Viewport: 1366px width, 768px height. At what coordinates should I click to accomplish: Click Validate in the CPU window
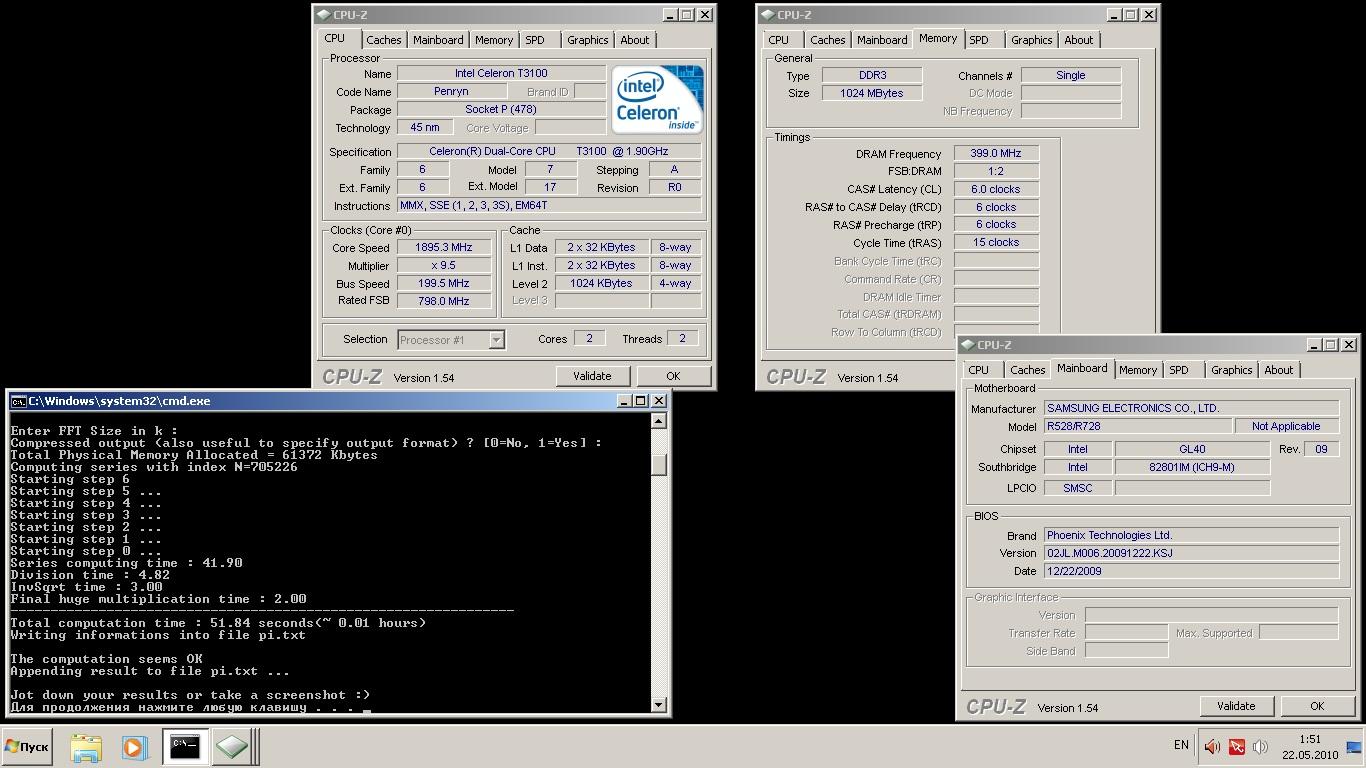pos(592,376)
